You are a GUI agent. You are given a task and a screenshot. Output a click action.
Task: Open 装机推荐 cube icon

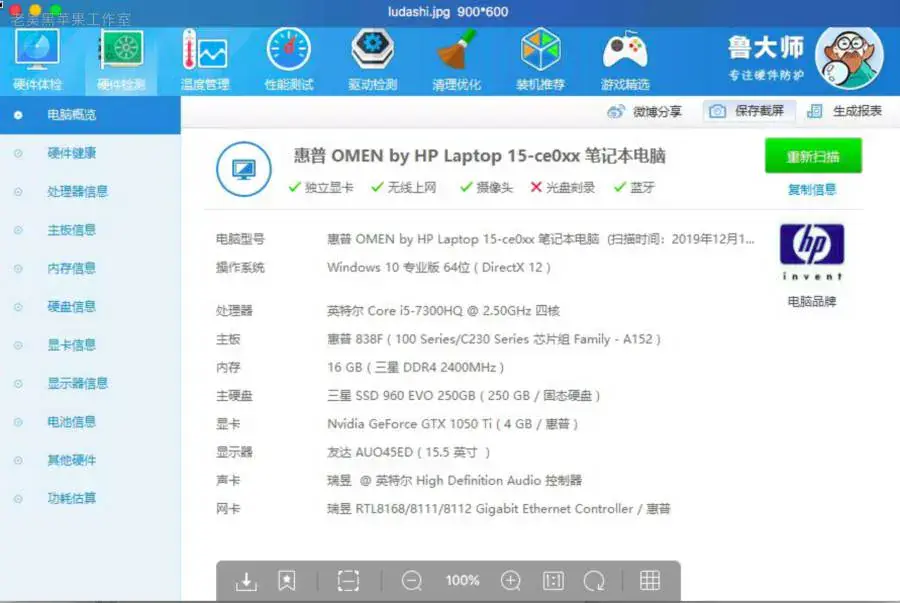tap(540, 60)
